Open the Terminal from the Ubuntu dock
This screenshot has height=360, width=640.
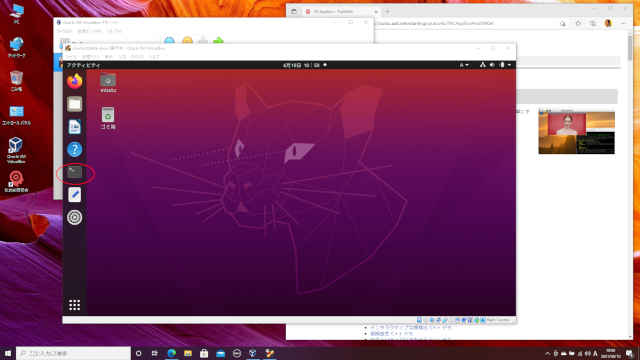pos(75,172)
